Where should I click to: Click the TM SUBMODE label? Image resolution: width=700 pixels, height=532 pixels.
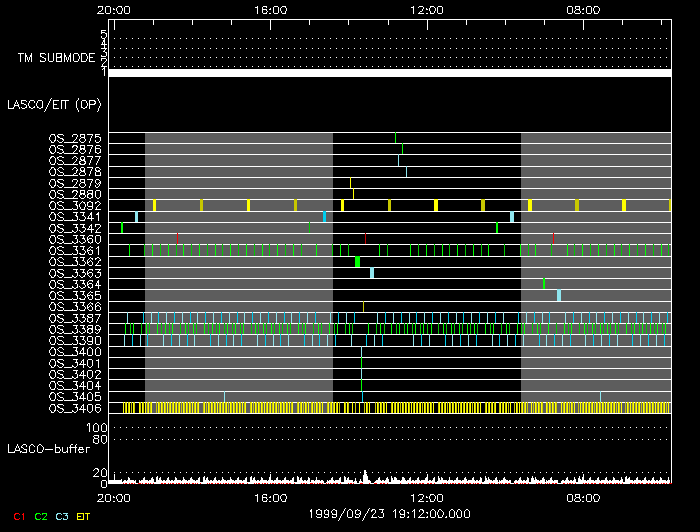(x=57, y=58)
